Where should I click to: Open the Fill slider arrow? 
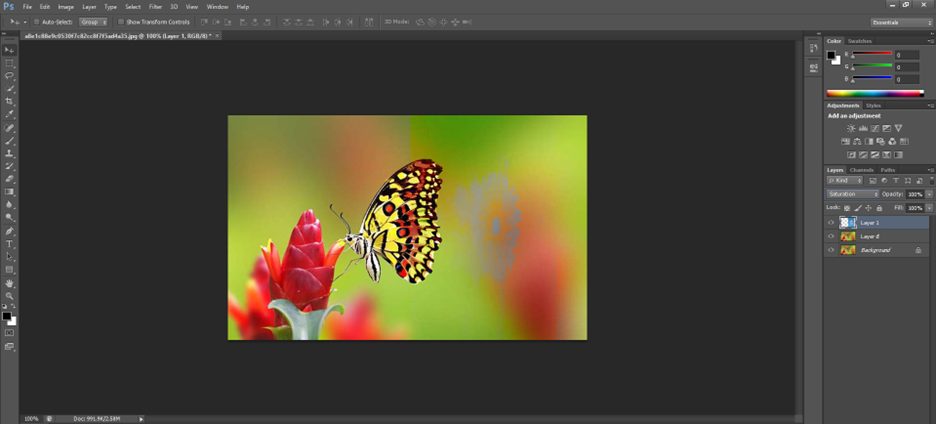929,208
